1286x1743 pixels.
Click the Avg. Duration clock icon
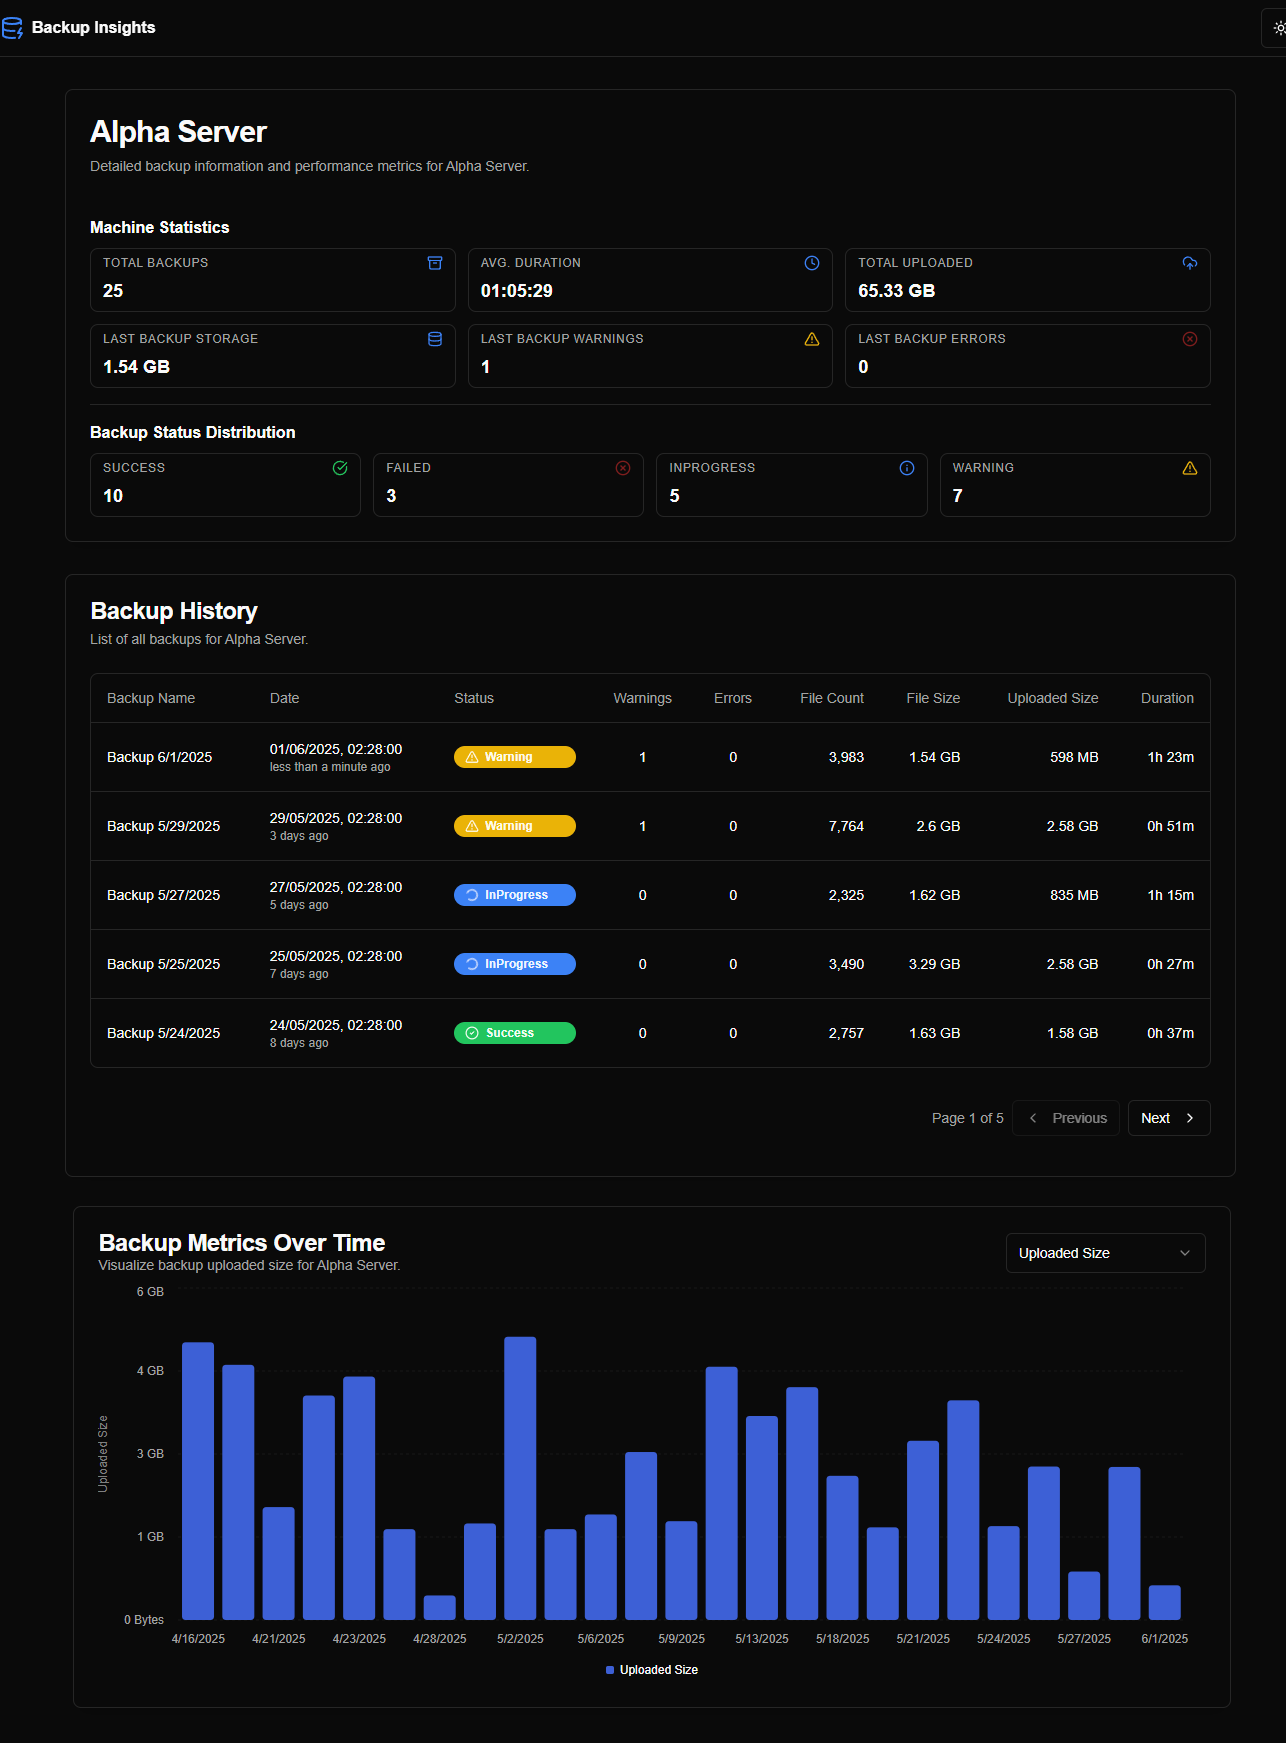pyautogui.click(x=812, y=263)
